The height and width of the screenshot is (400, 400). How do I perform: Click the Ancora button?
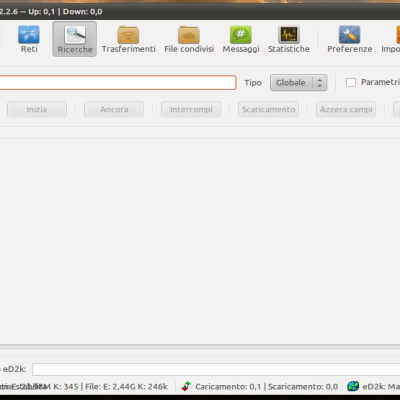pos(114,109)
